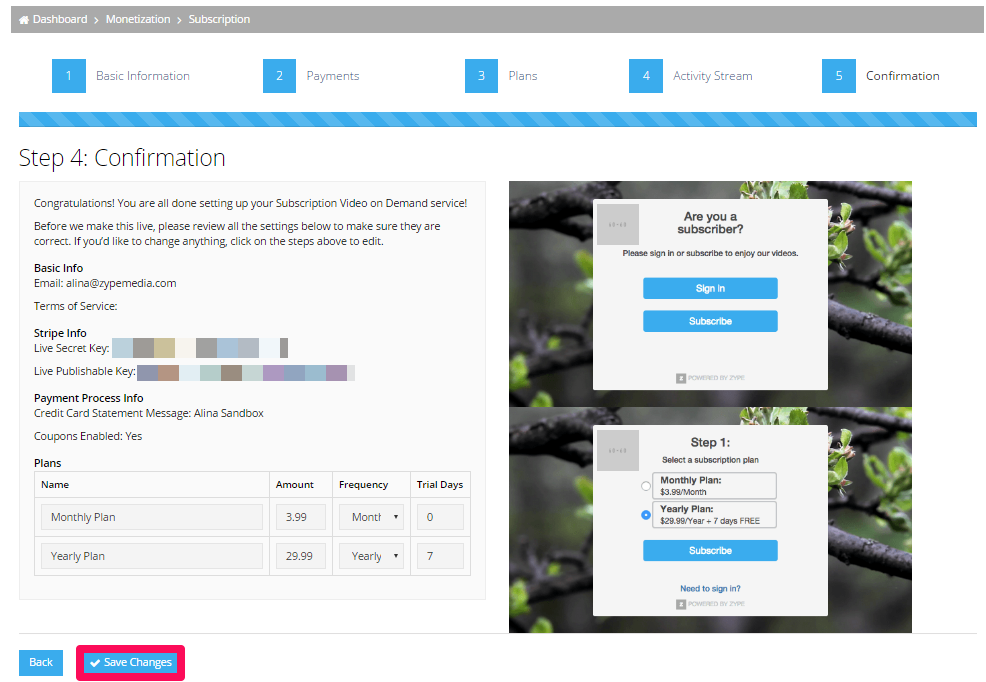Click the Yearly Plan name field
This screenshot has width=986, height=682.
(152, 556)
